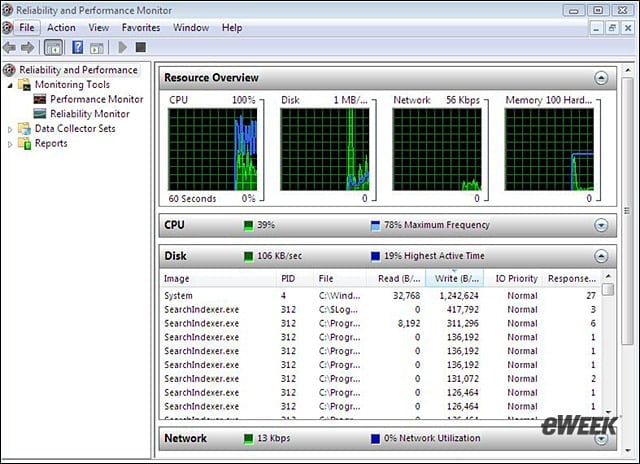Open the Favorites menu
Viewport: 640px width, 464px height.
click(141, 28)
